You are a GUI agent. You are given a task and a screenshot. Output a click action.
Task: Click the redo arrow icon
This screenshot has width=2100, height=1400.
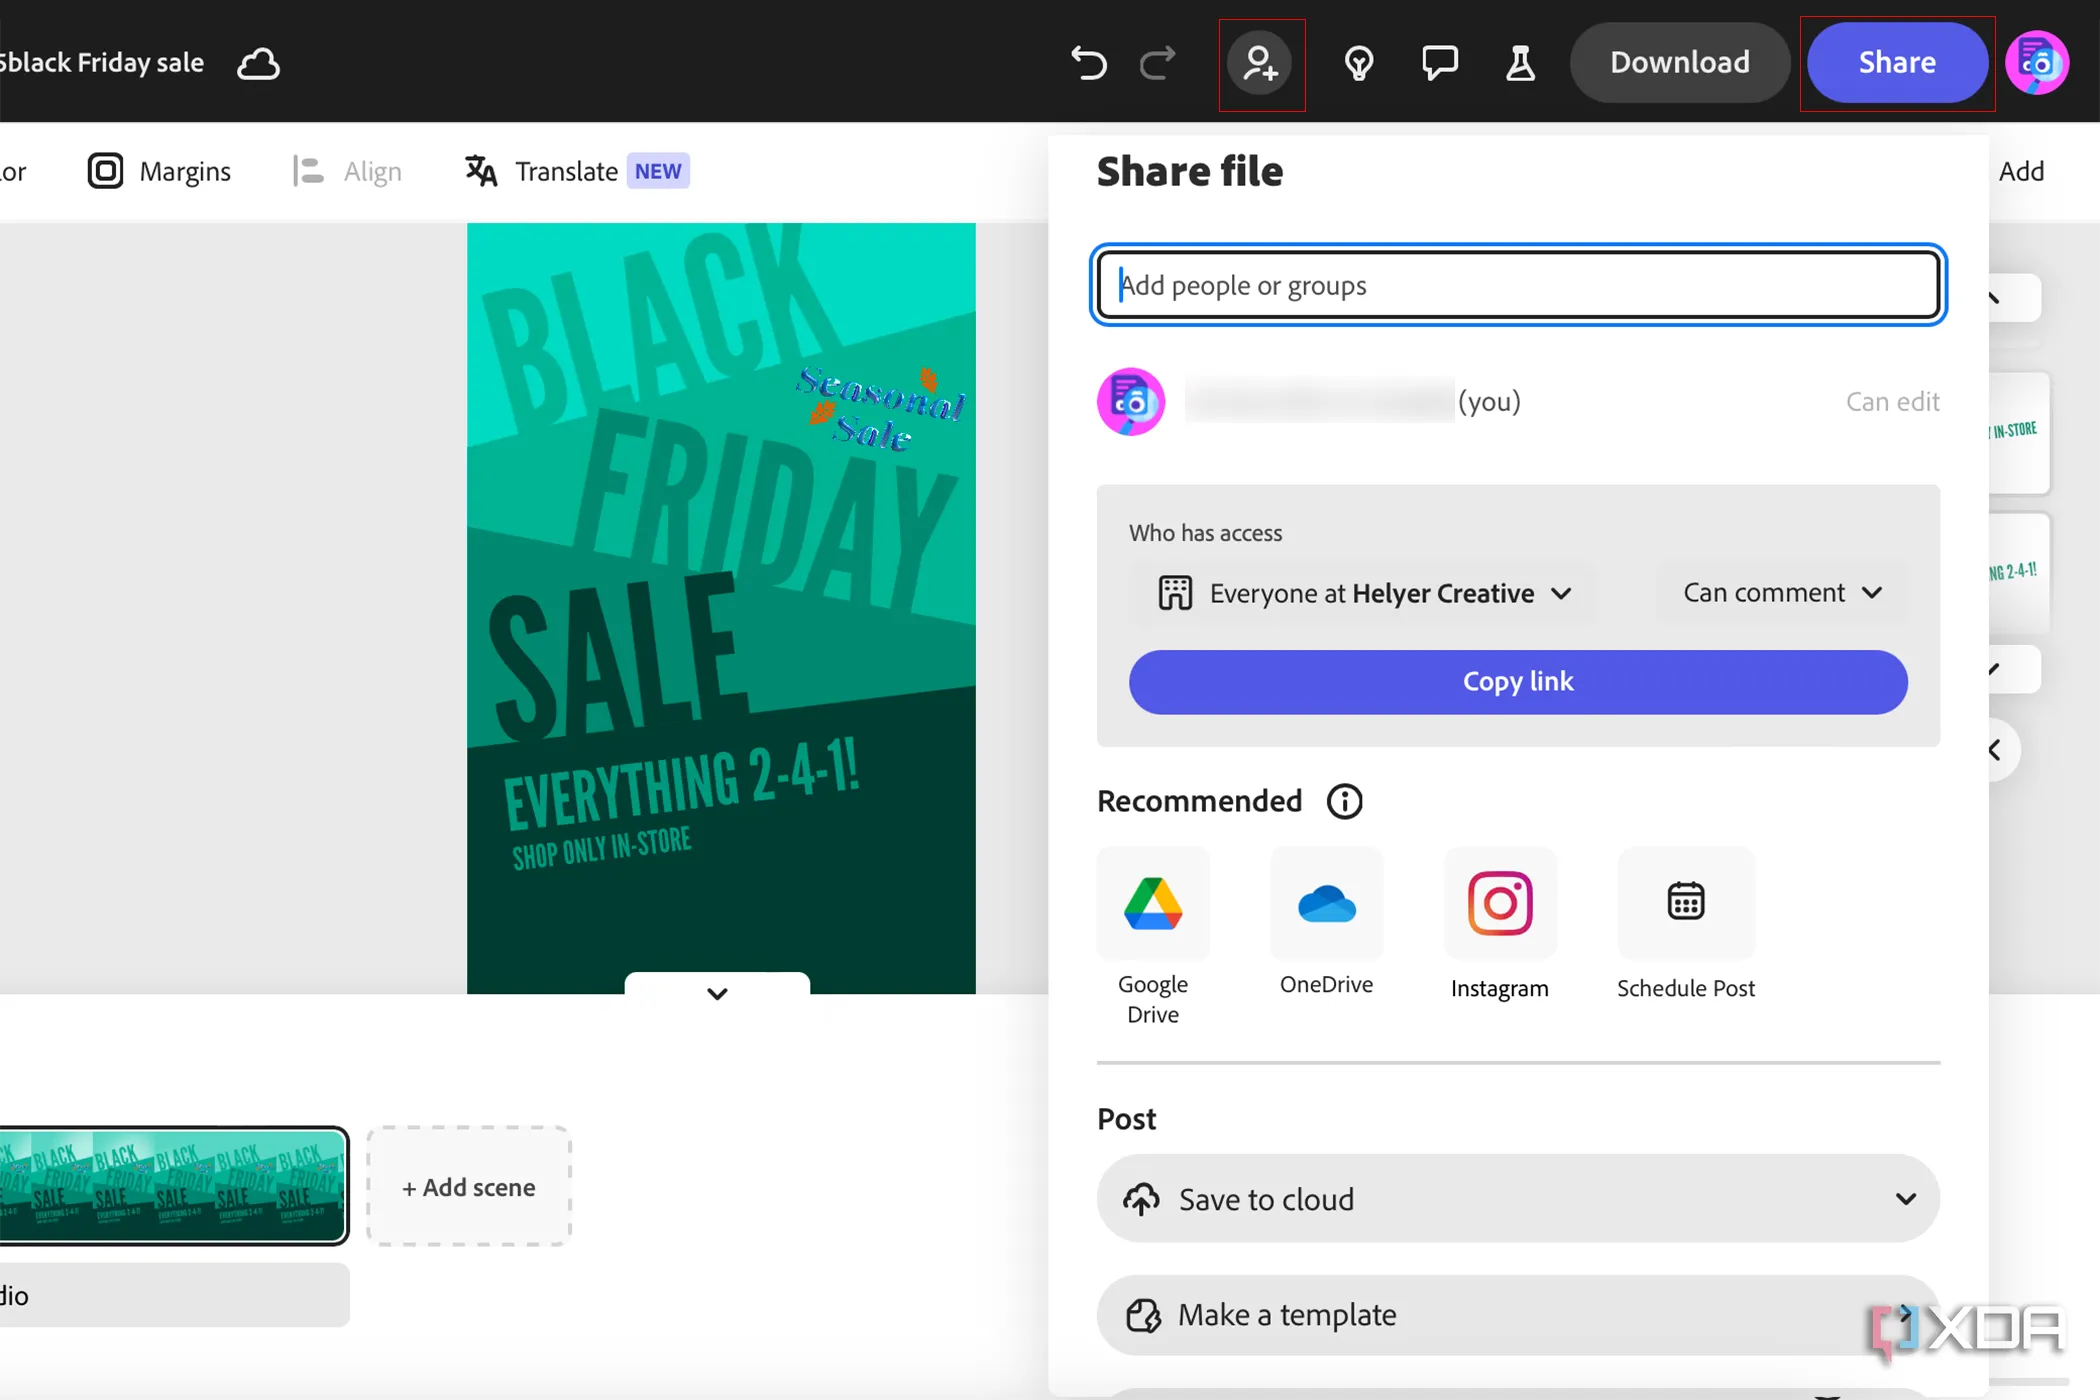(1157, 63)
